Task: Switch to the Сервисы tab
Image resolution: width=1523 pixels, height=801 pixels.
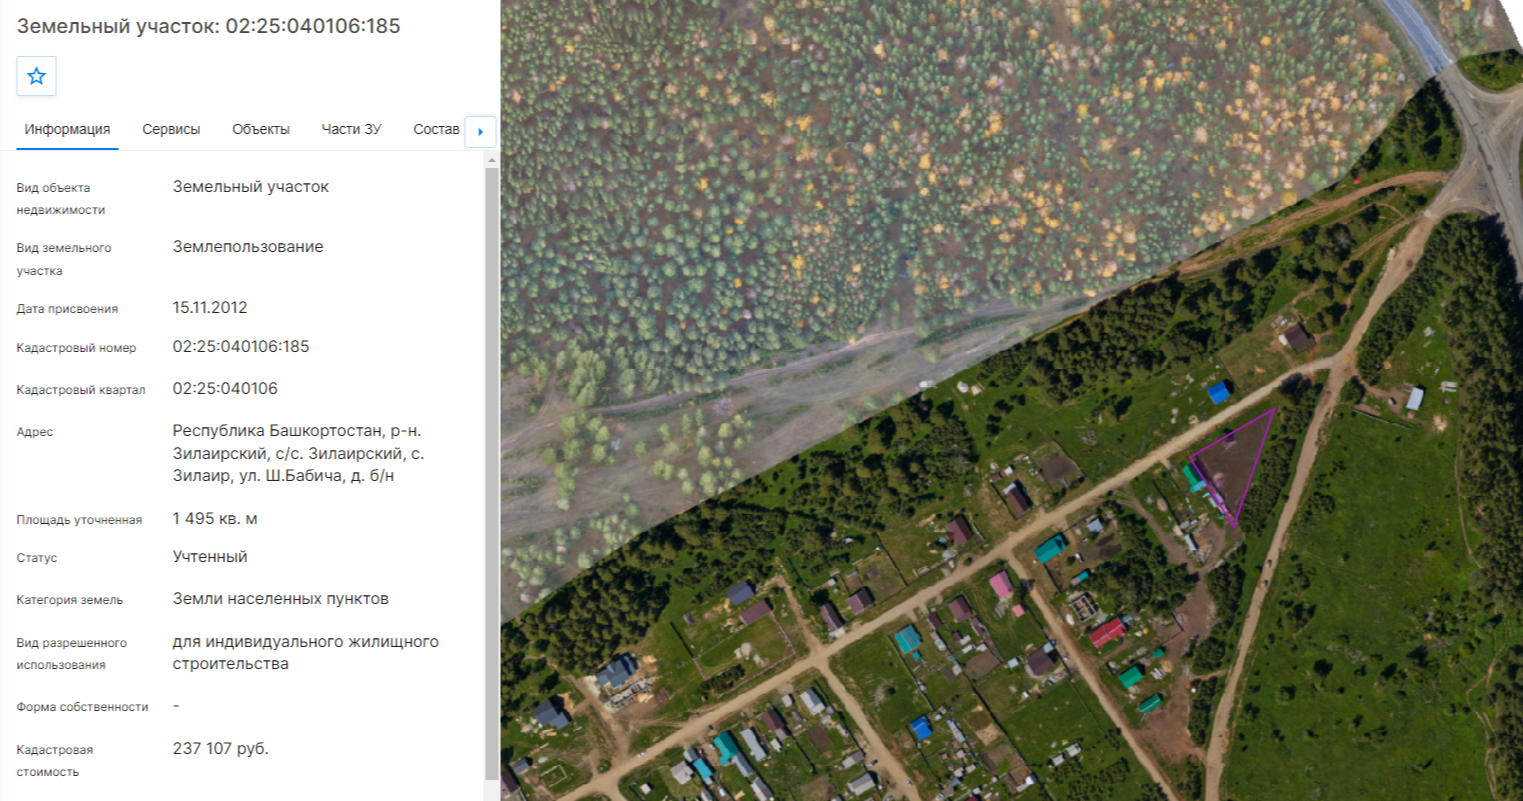Action: pos(171,129)
